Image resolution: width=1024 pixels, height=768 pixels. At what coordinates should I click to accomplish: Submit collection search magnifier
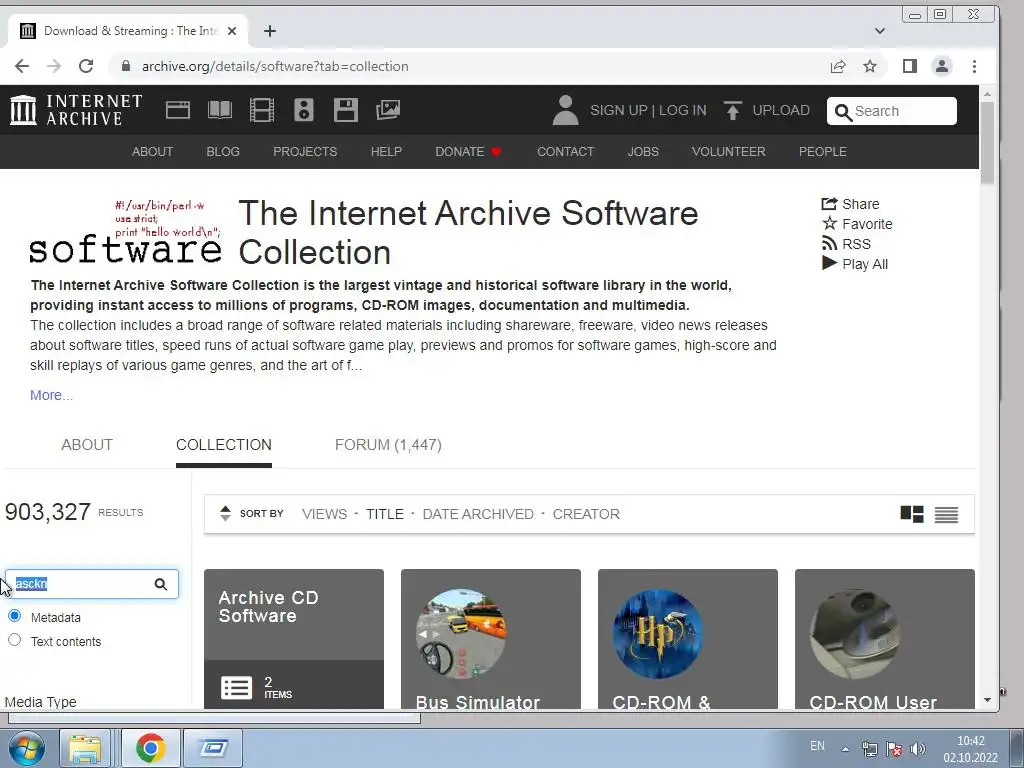coord(161,584)
